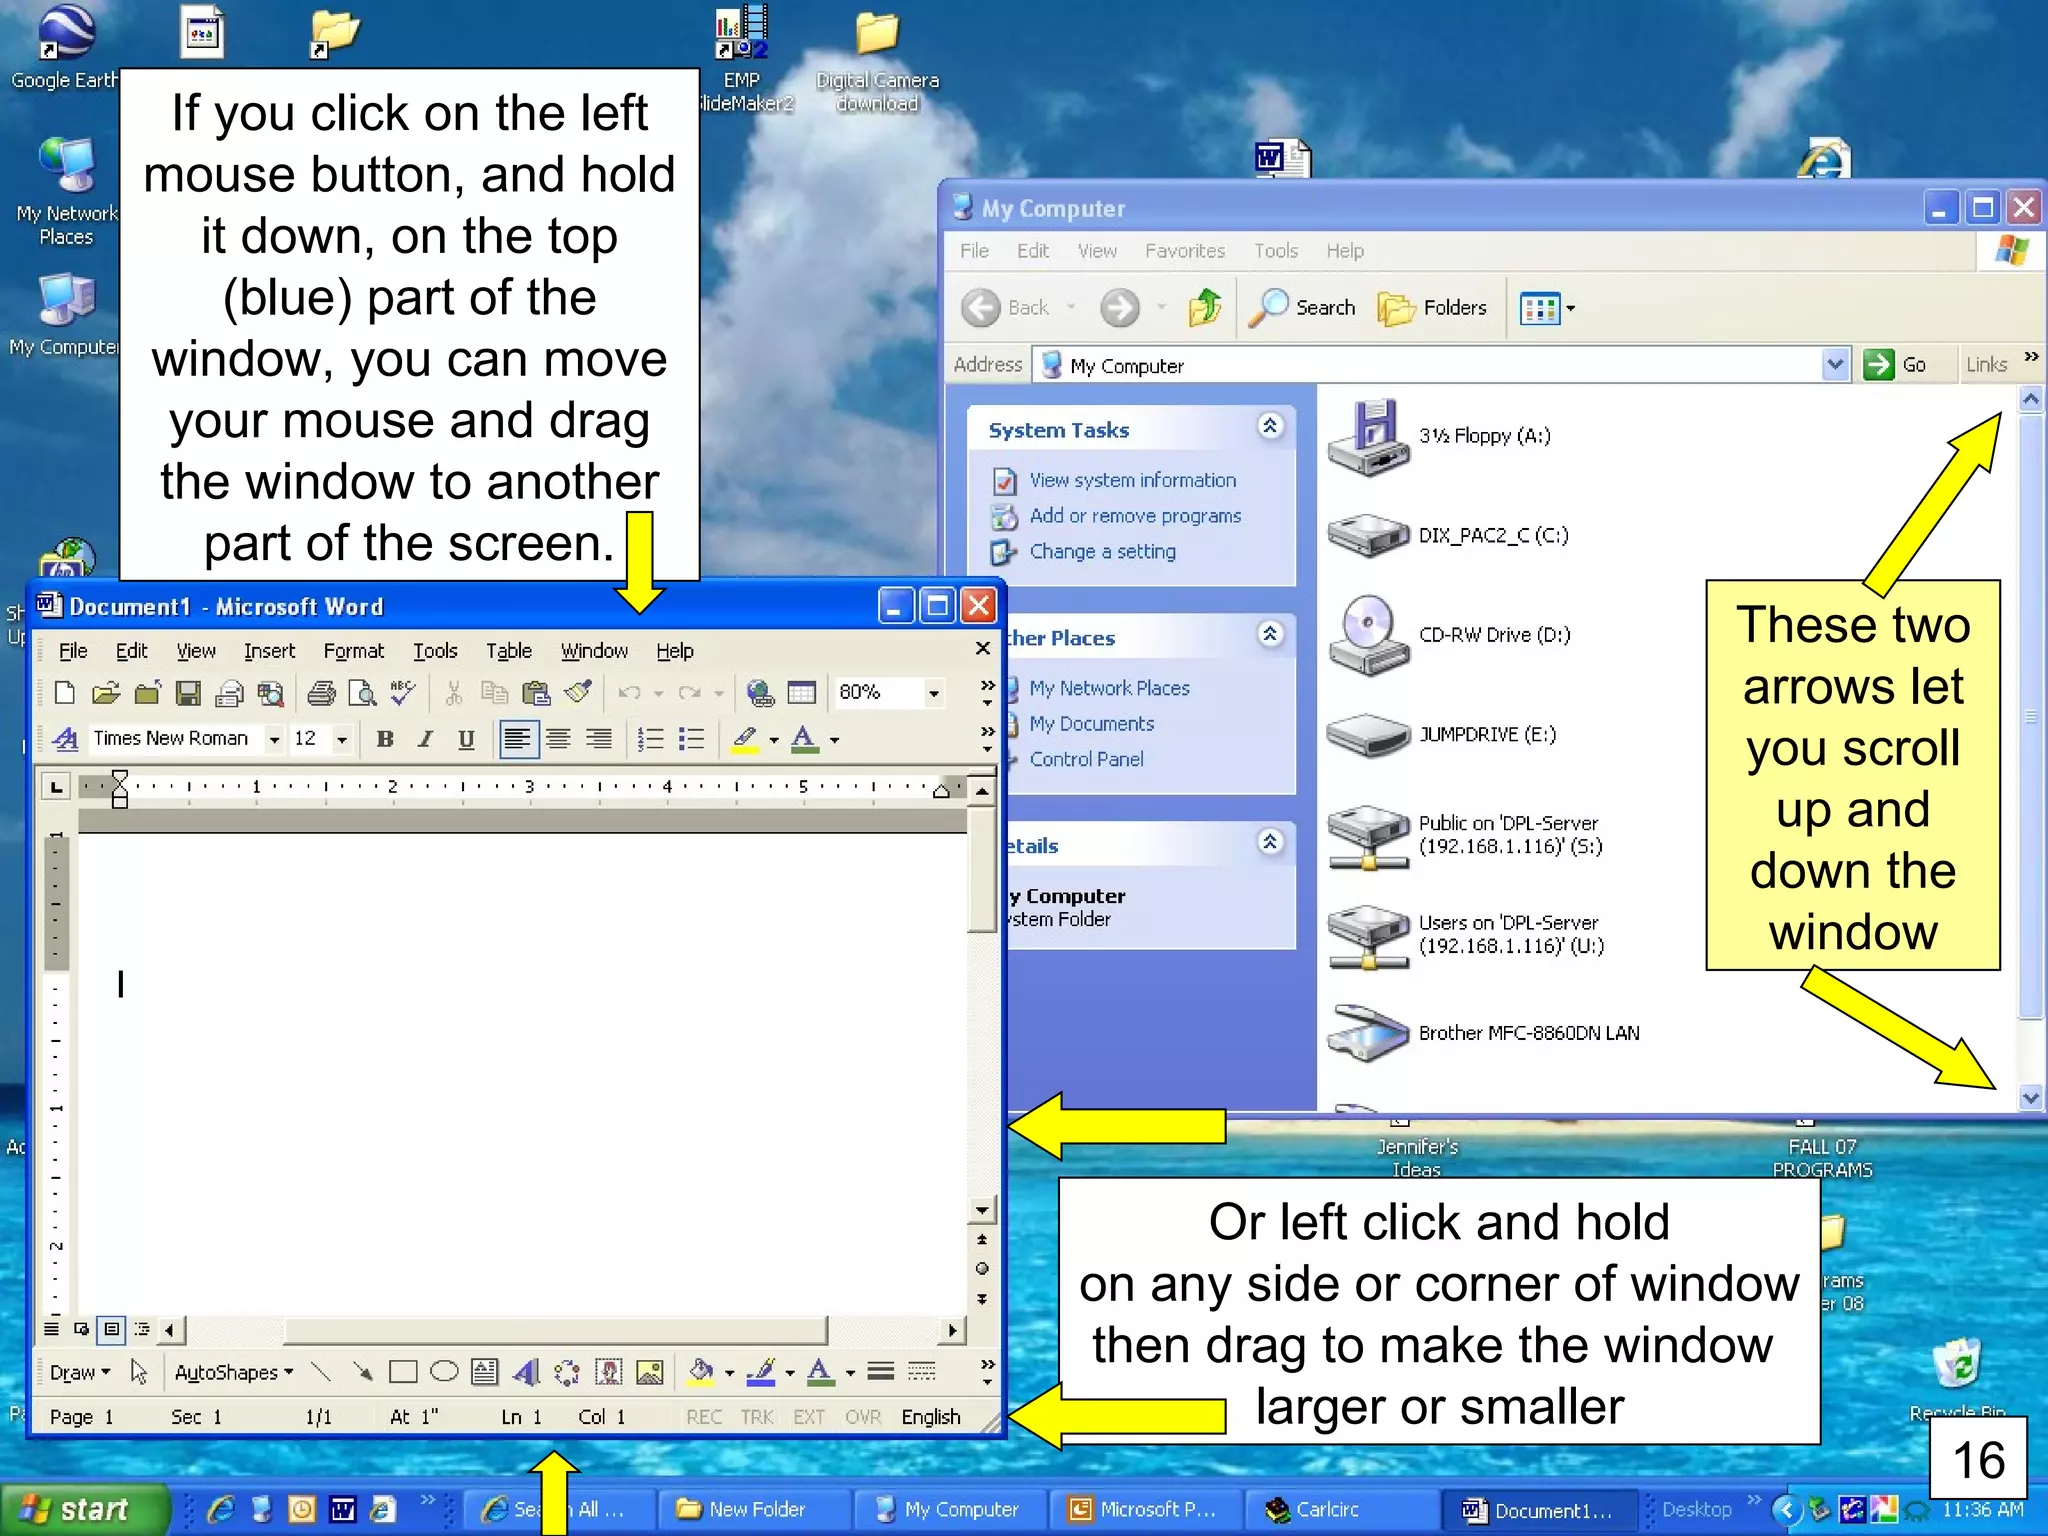Collapse the System Tasks panel
2048x1536 pixels.
click(1270, 427)
